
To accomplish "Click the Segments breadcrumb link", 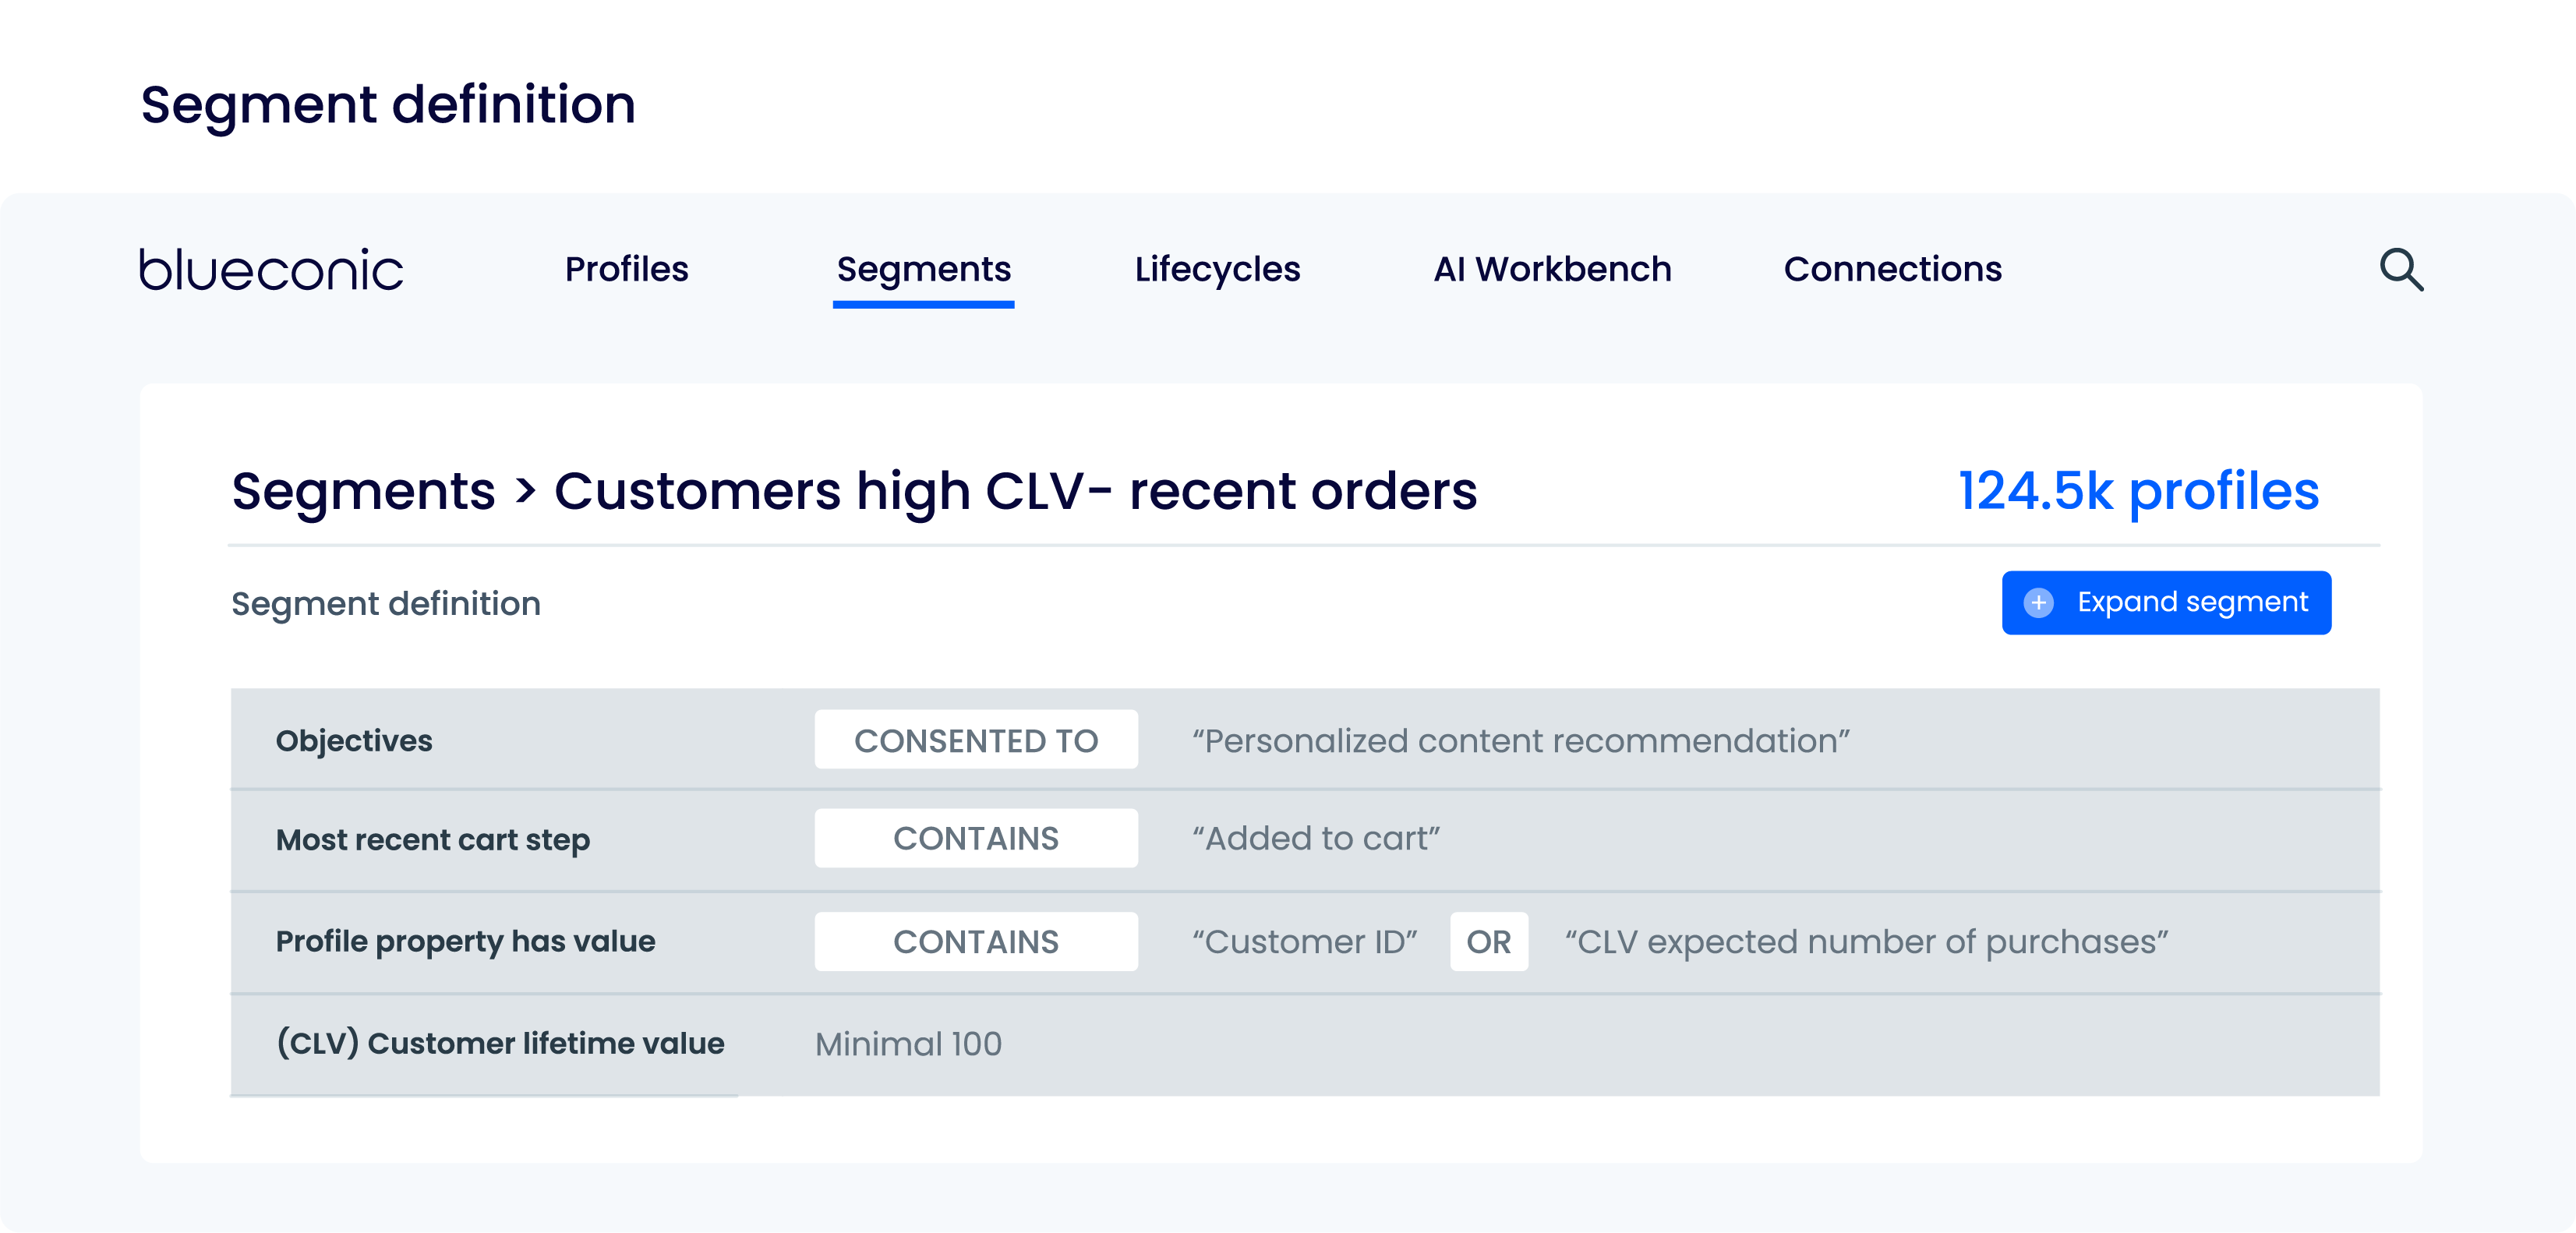I will tap(363, 491).
